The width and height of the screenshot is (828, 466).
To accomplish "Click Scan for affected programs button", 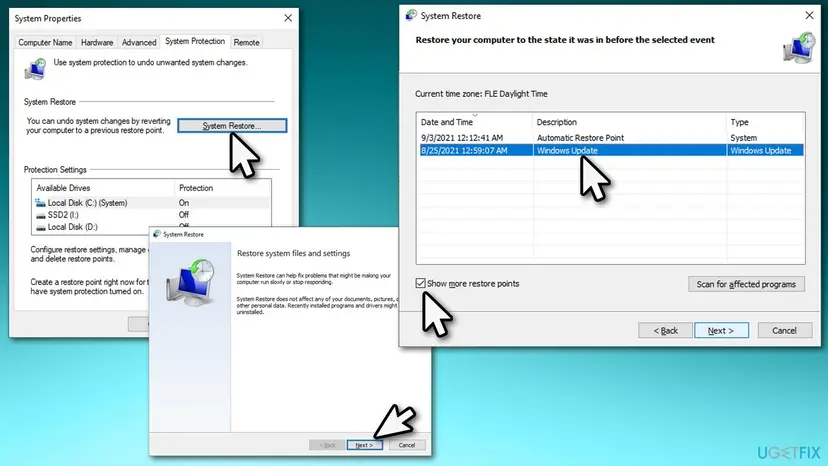I will [x=746, y=284].
